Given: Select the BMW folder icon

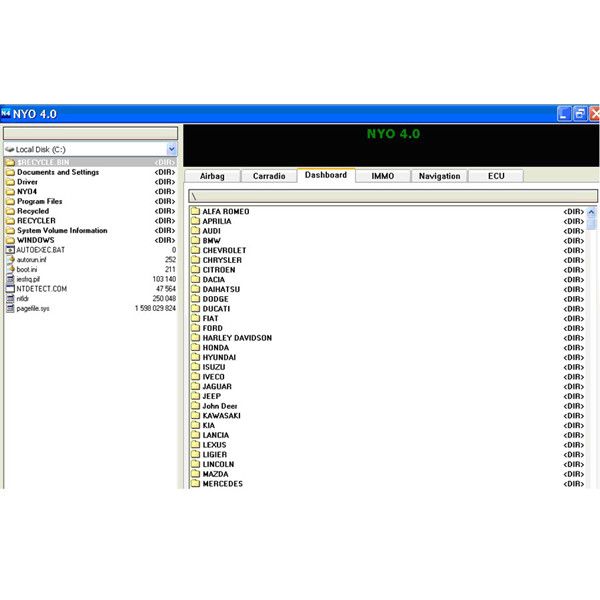Looking at the screenshot, I should point(195,241).
